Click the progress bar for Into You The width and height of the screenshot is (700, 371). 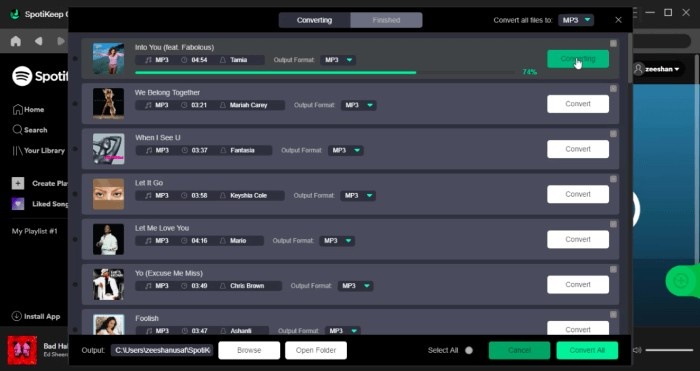[325, 72]
